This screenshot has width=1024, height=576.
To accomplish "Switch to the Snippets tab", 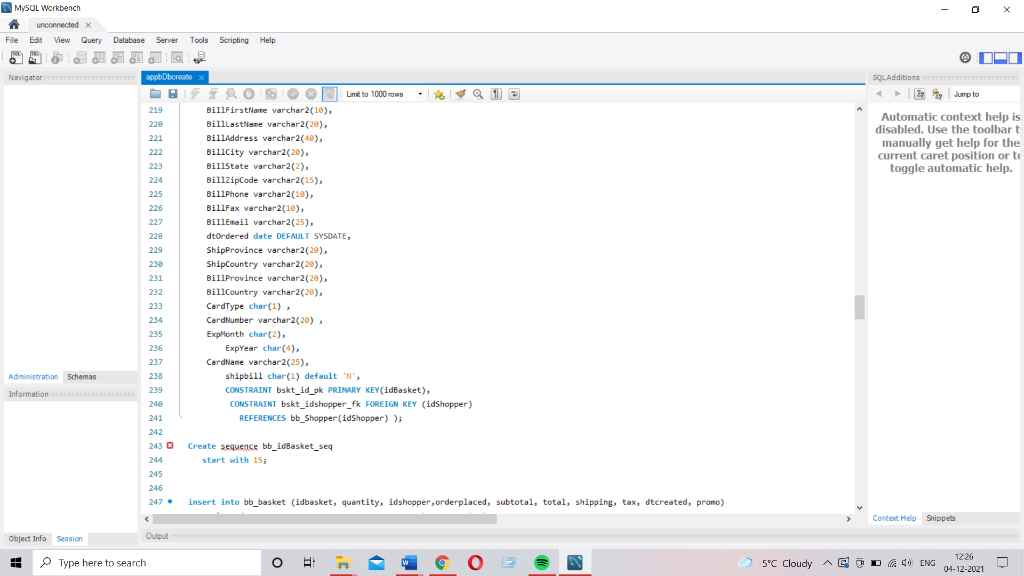I will pyautogui.click(x=940, y=518).
